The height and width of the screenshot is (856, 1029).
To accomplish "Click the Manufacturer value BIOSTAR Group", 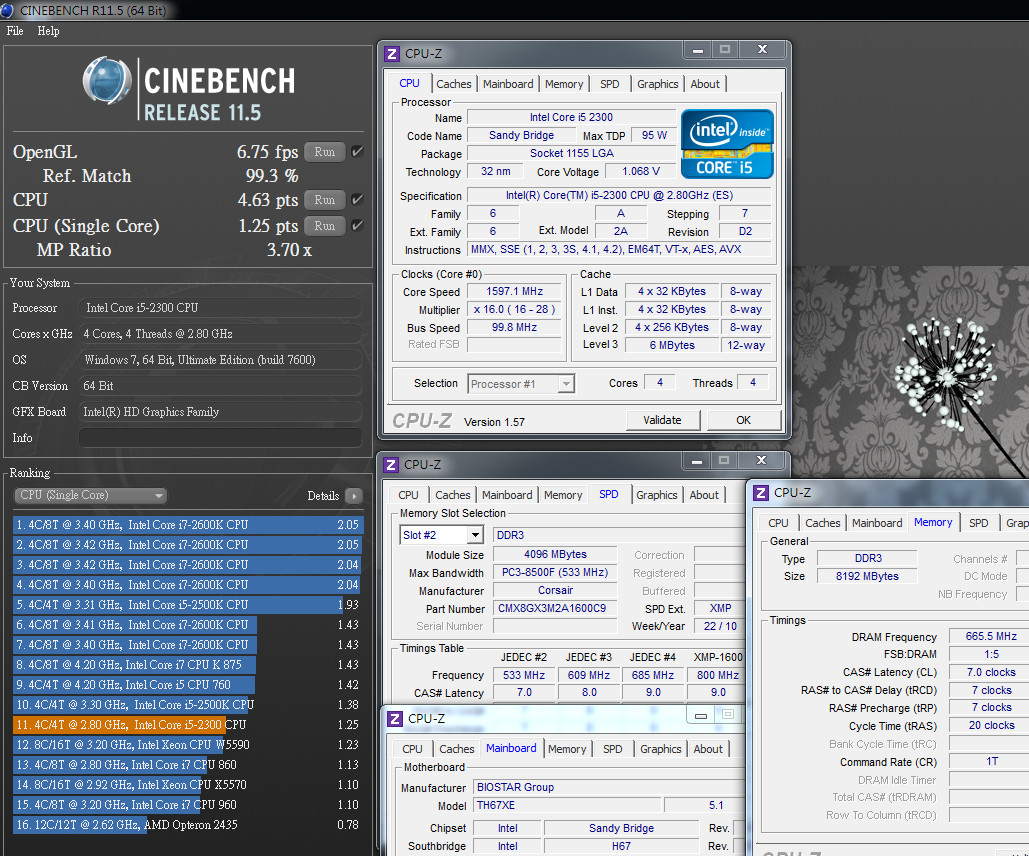I will (x=608, y=787).
